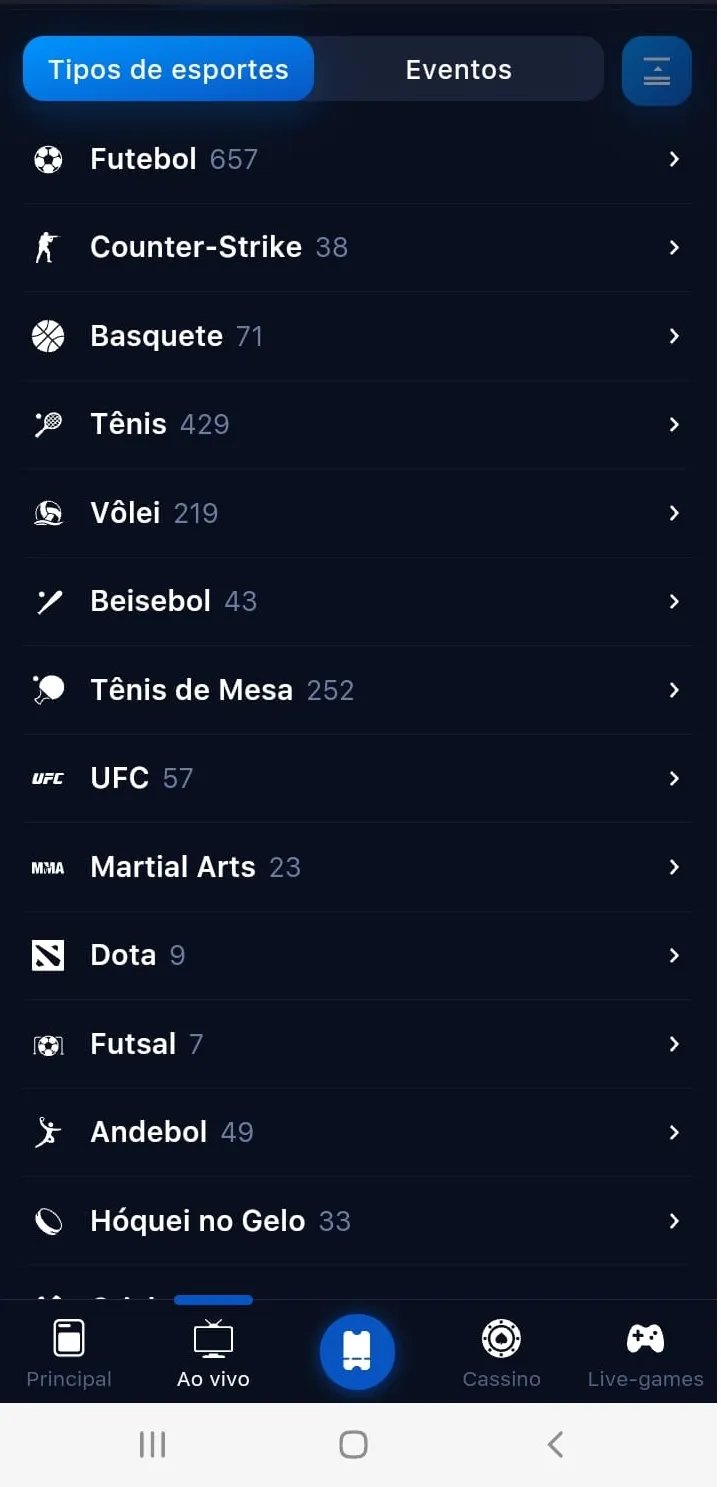Tap the Basquete basketball icon
The height and width of the screenshot is (1487, 721).
click(x=48, y=336)
